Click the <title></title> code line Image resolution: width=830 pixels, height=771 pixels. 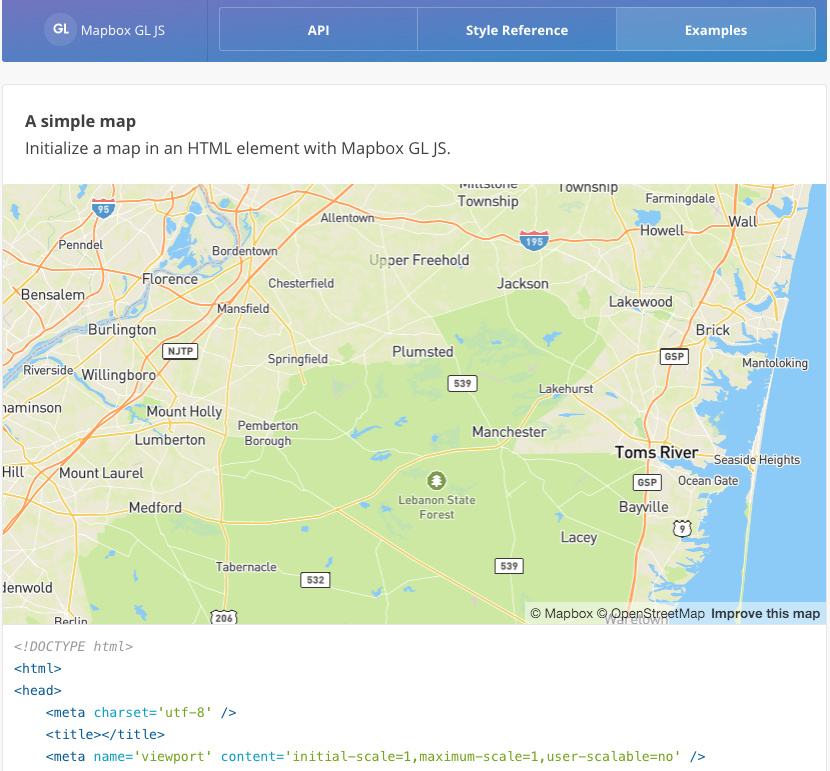pos(105,734)
